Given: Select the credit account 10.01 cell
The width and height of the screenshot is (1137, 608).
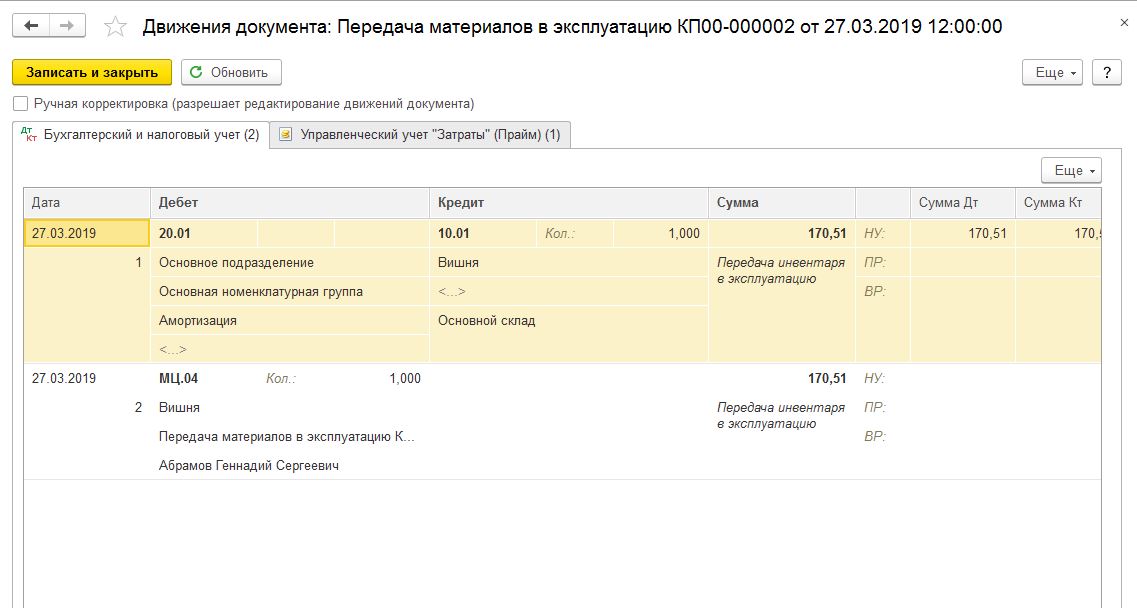Looking at the screenshot, I should [x=484, y=234].
